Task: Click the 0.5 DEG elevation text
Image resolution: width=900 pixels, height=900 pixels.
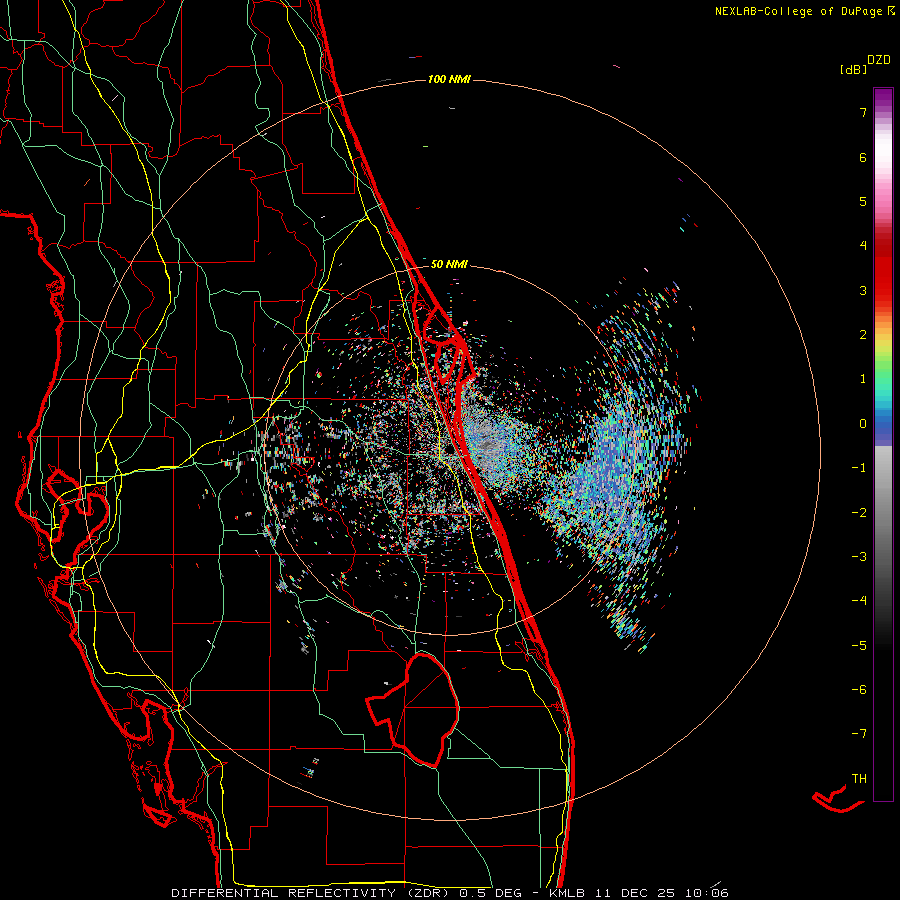Action: click(x=495, y=893)
